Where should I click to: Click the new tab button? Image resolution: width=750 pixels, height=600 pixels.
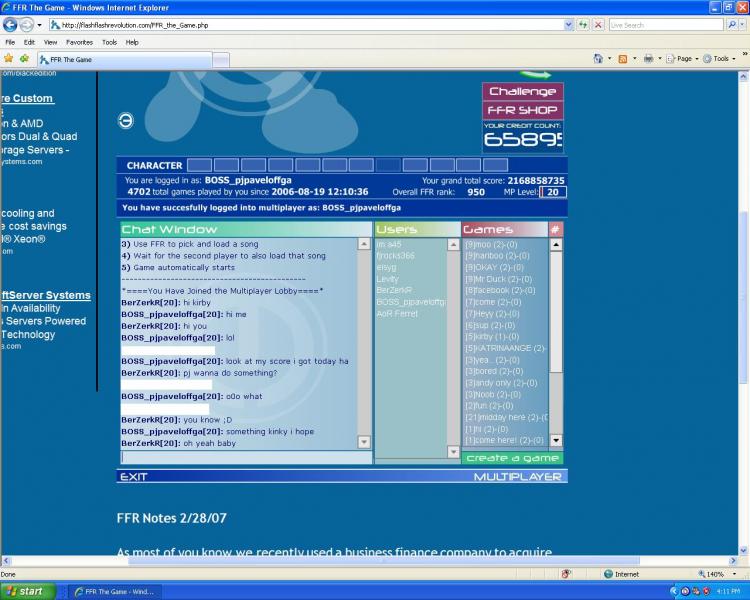coord(221,60)
